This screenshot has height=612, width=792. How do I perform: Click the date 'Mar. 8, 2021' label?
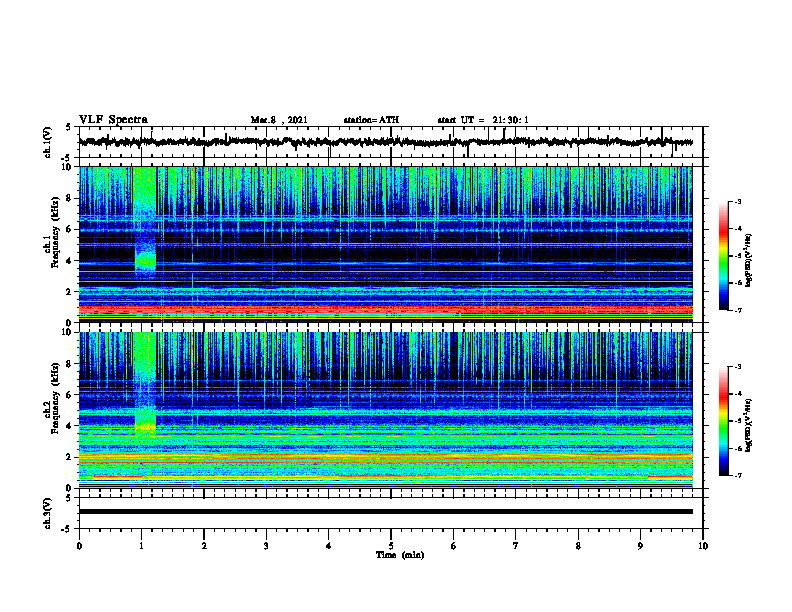279,120
